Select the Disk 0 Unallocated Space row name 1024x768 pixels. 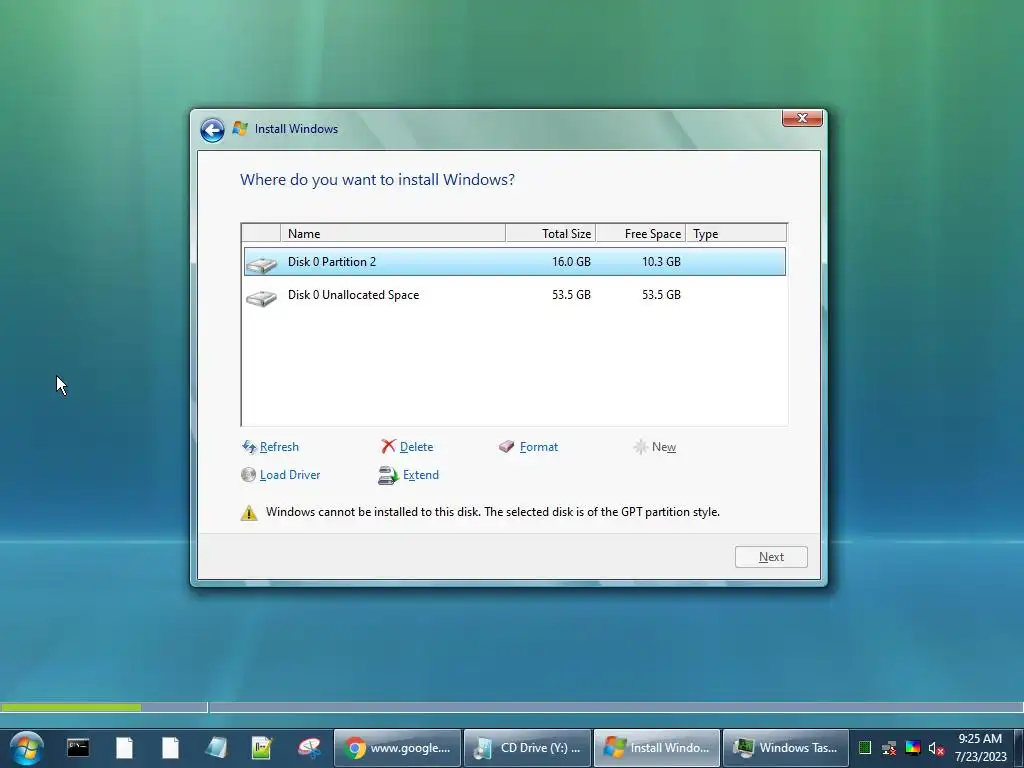[353, 295]
